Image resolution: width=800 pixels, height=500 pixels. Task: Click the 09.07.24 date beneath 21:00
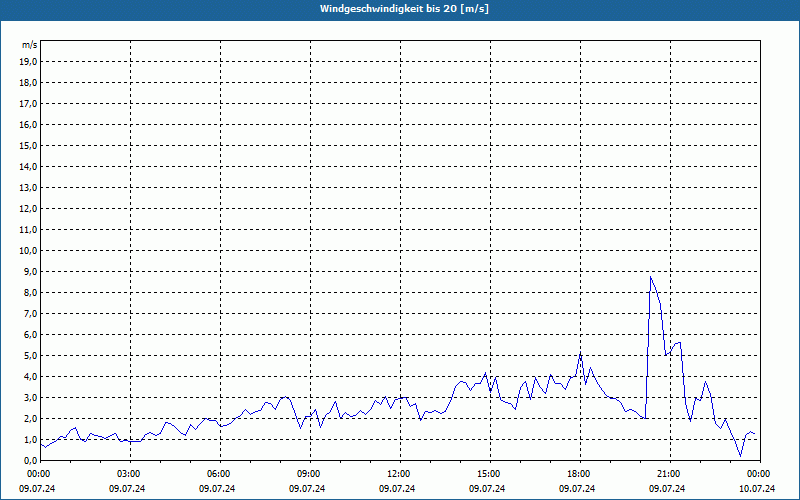pos(667,488)
